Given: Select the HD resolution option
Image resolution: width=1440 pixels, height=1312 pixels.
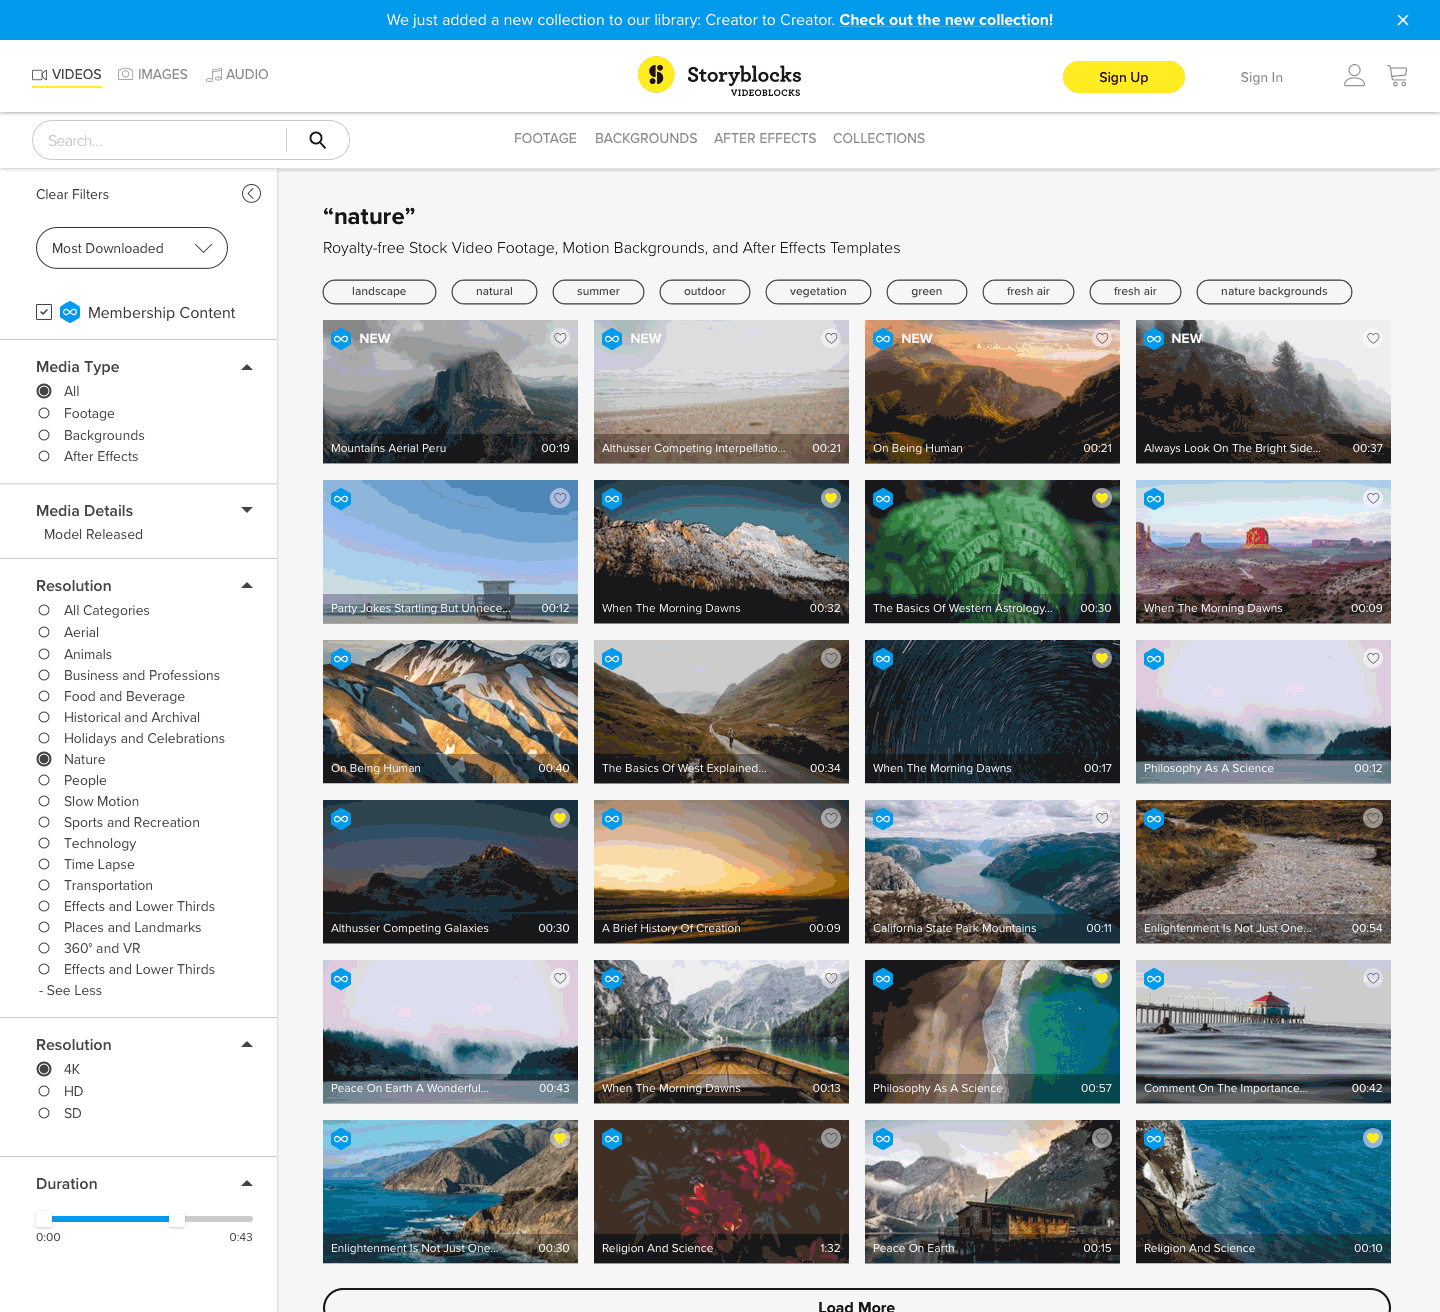Looking at the screenshot, I should coord(44,1091).
